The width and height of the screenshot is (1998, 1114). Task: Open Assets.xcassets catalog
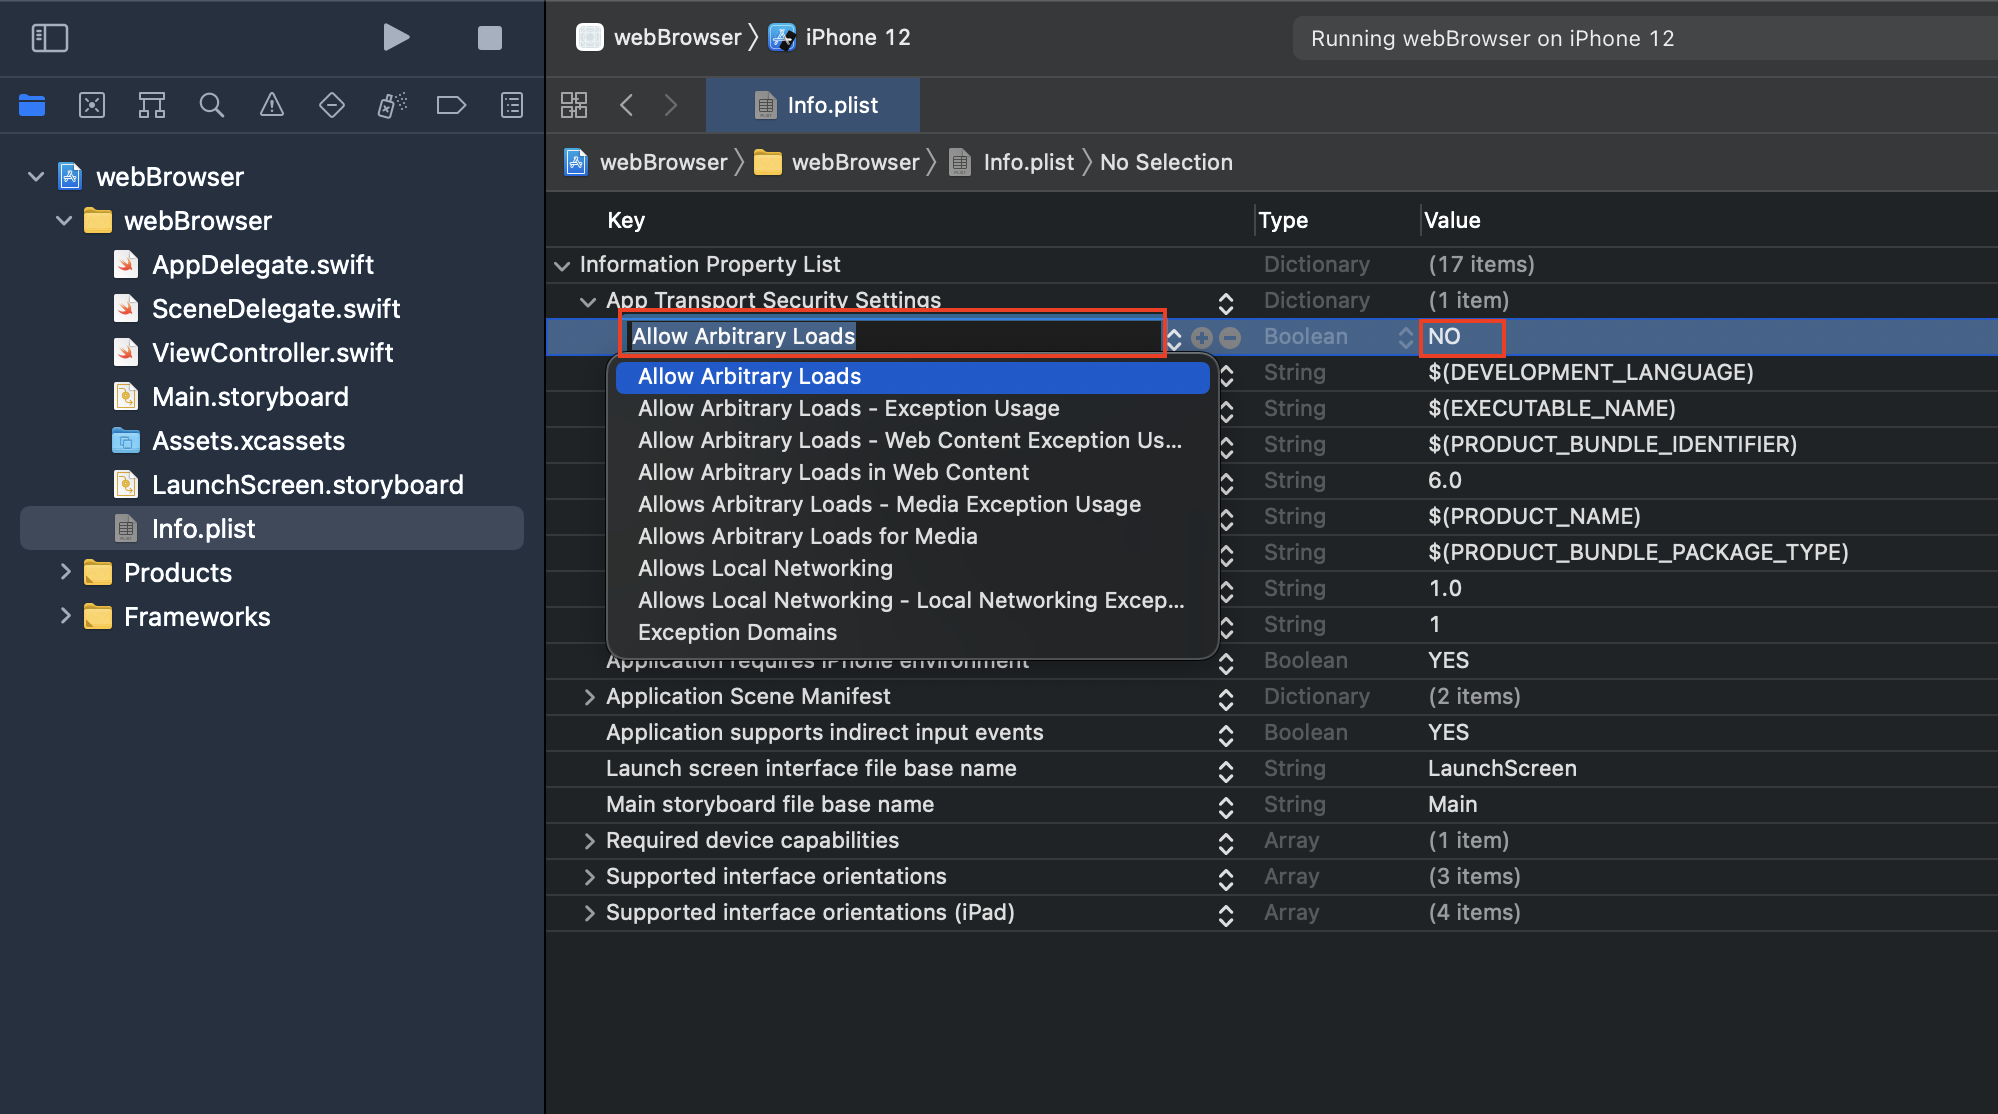248,441
